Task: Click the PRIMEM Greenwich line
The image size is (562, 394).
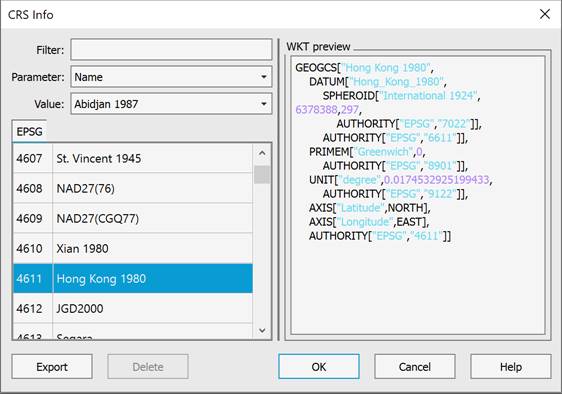Action: pos(367,152)
